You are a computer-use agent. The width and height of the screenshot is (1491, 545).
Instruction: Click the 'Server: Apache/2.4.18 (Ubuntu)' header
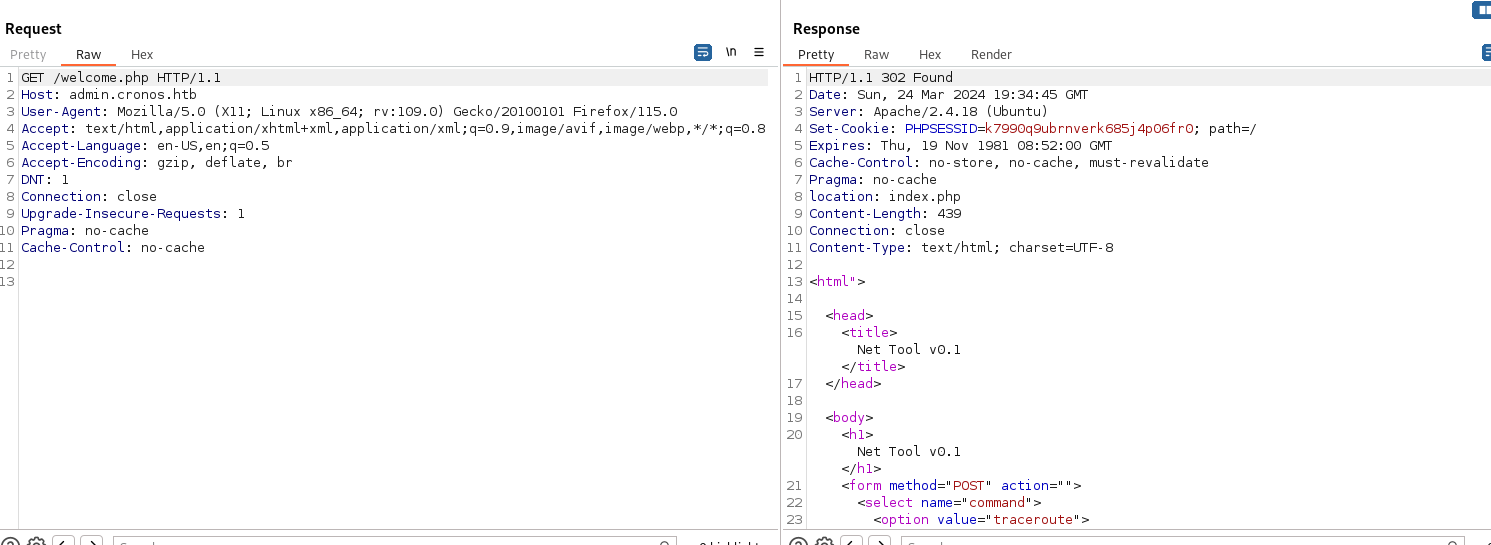(x=929, y=112)
